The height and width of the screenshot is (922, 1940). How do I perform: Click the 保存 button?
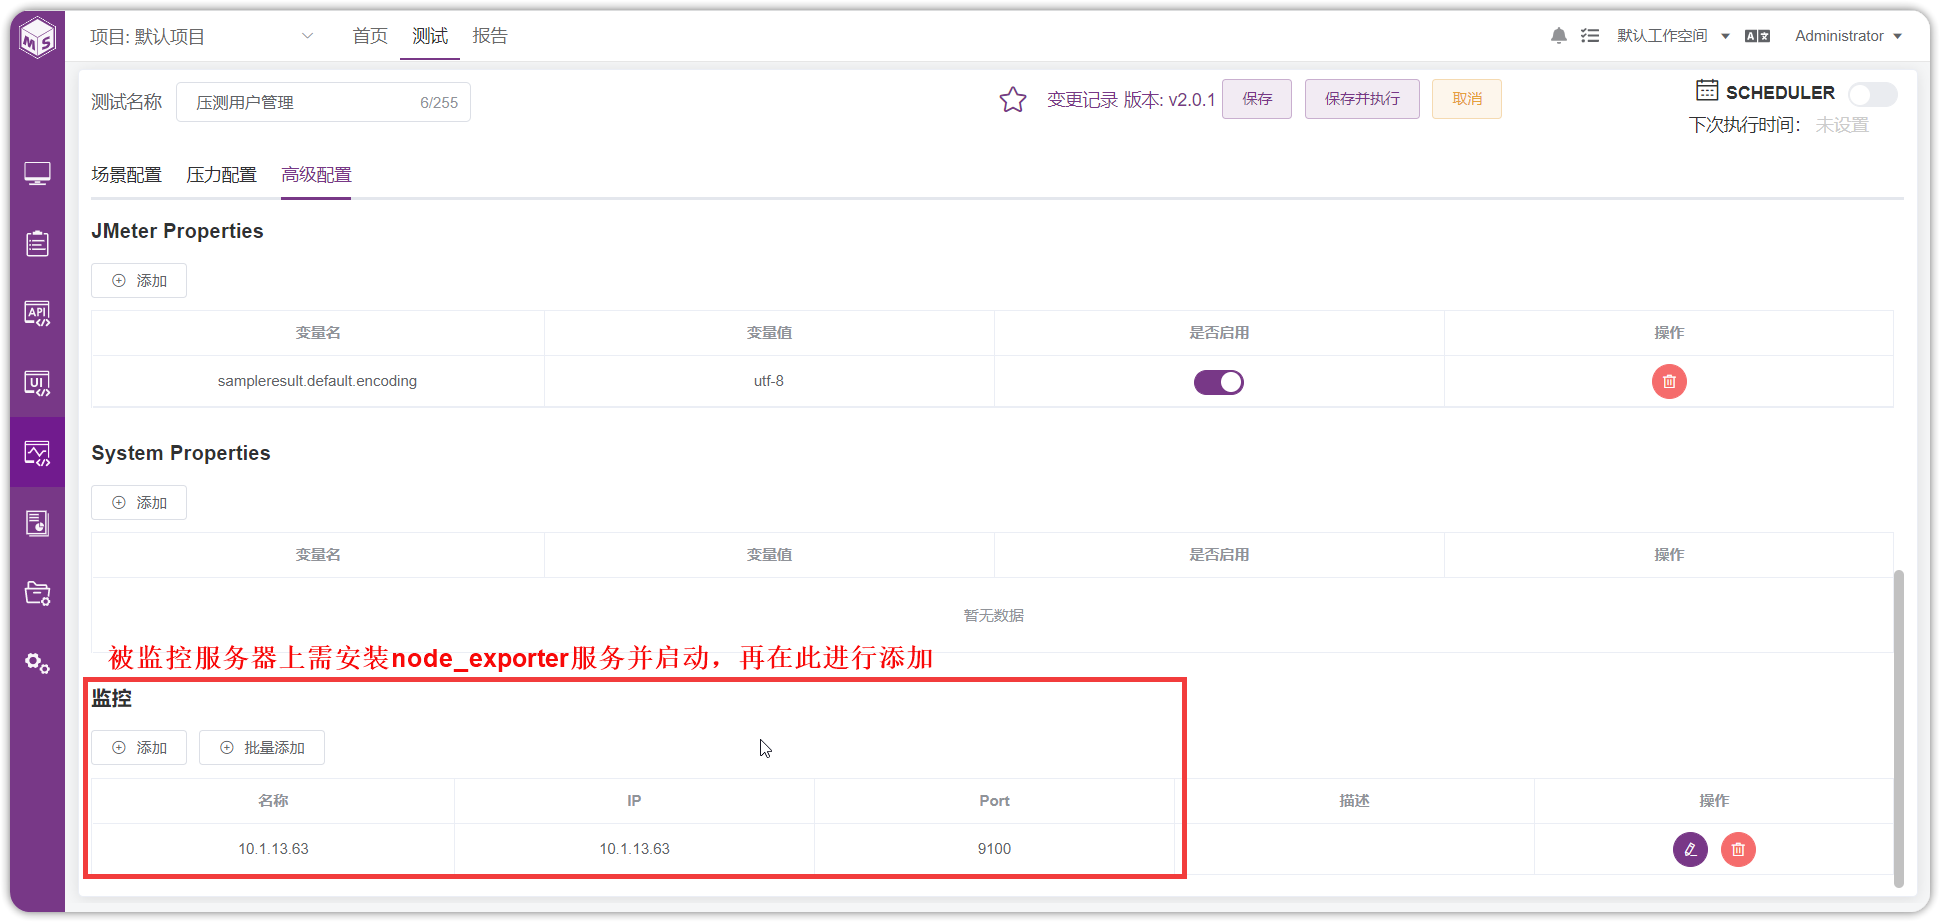tap(1257, 99)
